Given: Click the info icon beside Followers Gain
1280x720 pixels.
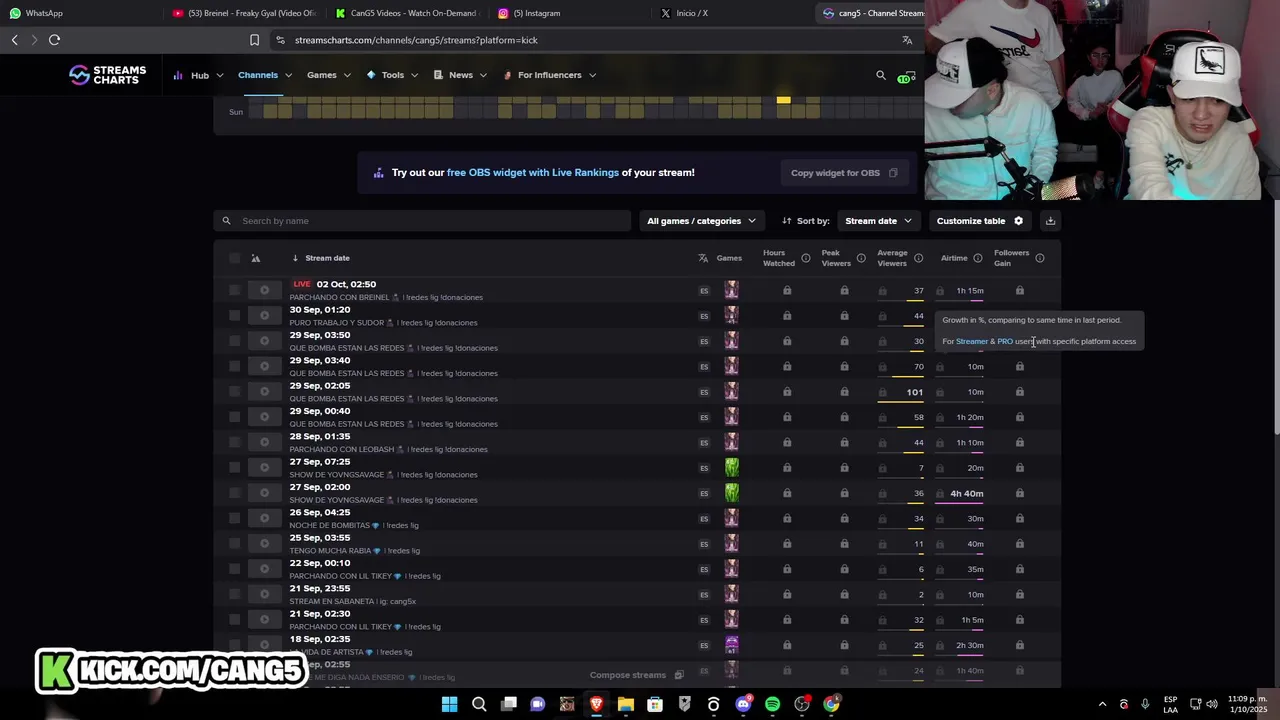Looking at the screenshot, I should tap(1040, 258).
